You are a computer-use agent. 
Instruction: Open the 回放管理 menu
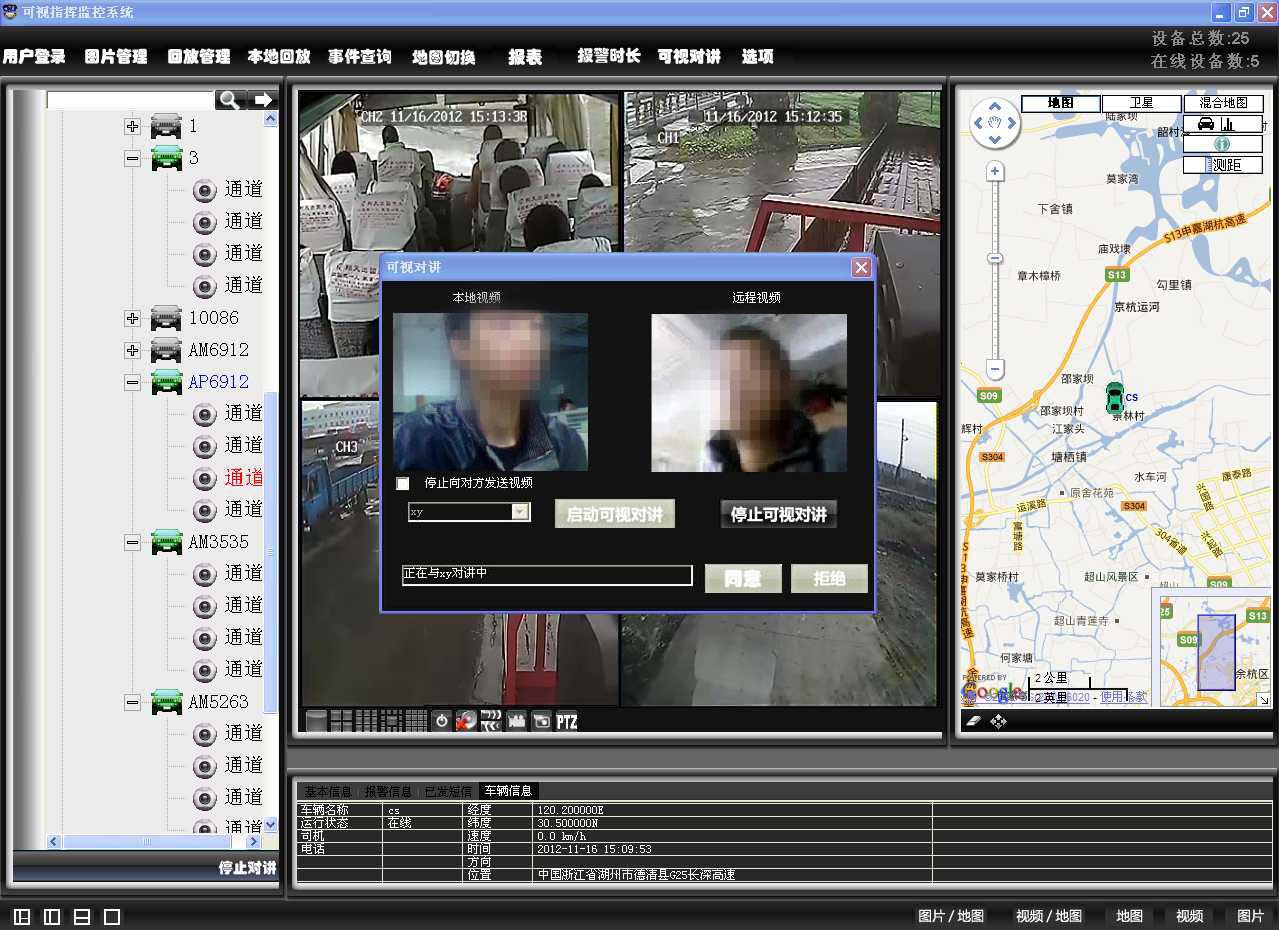coord(199,56)
